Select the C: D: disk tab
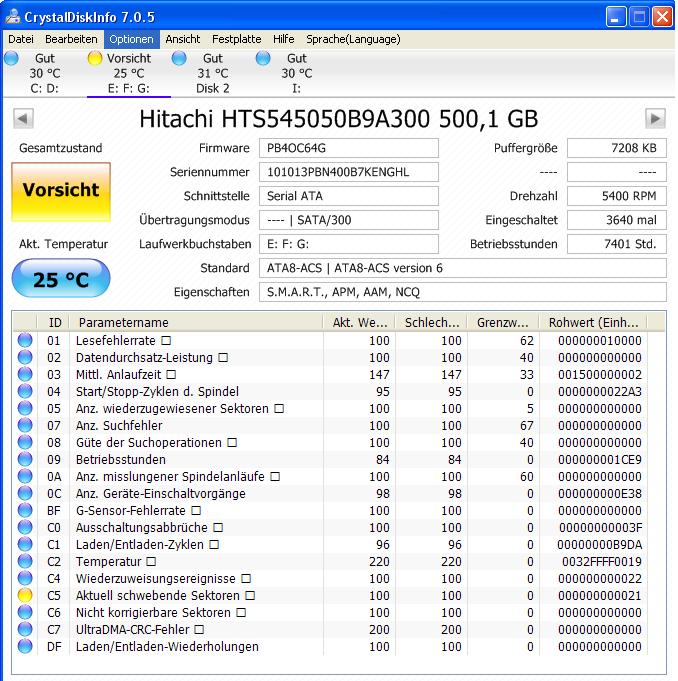The width and height of the screenshot is (678, 681). pyautogui.click(x=44, y=73)
